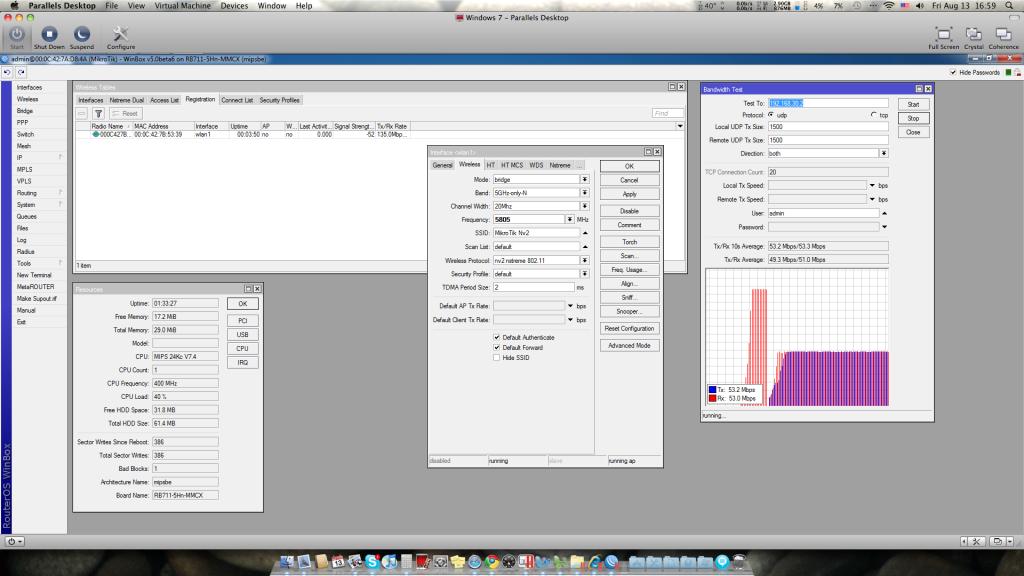
Task: Open Parallels Configure tool
Action: pyautogui.click(x=121, y=35)
